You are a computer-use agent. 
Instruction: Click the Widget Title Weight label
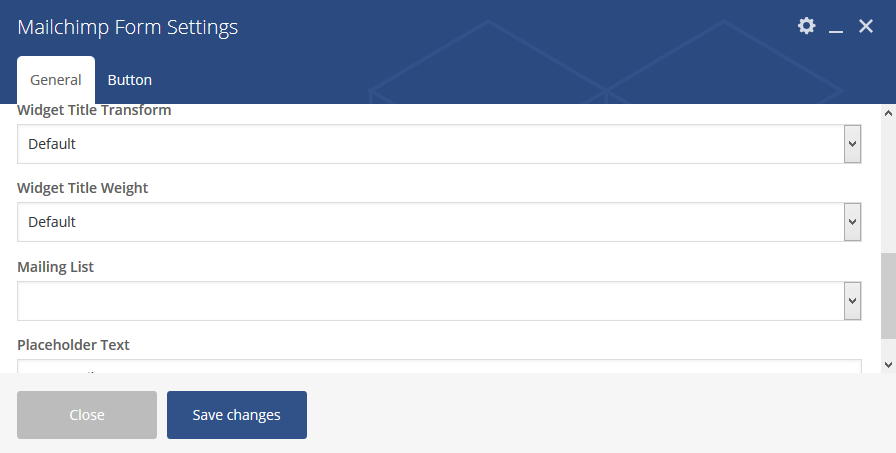pos(83,188)
